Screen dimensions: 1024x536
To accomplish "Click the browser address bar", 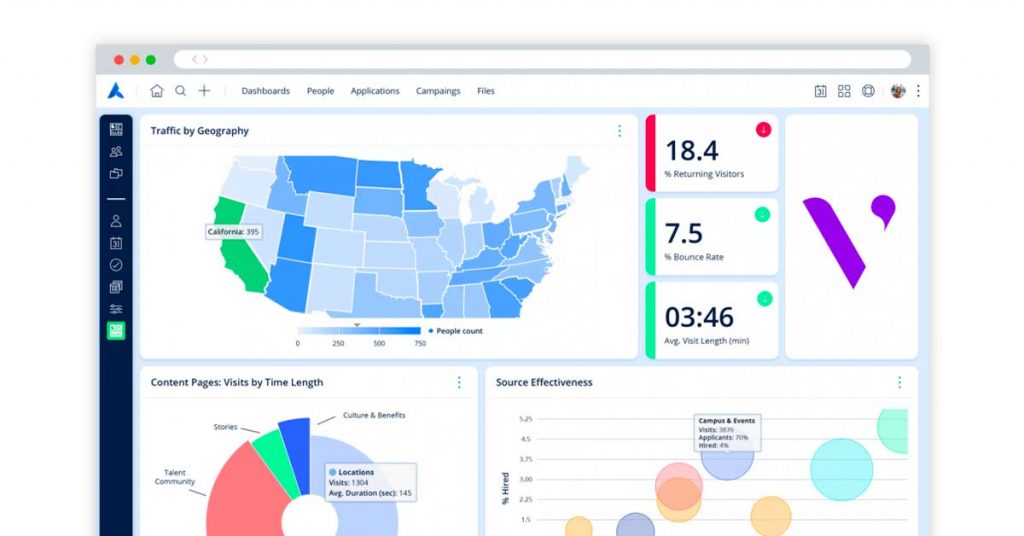I will click(x=542, y=59).
